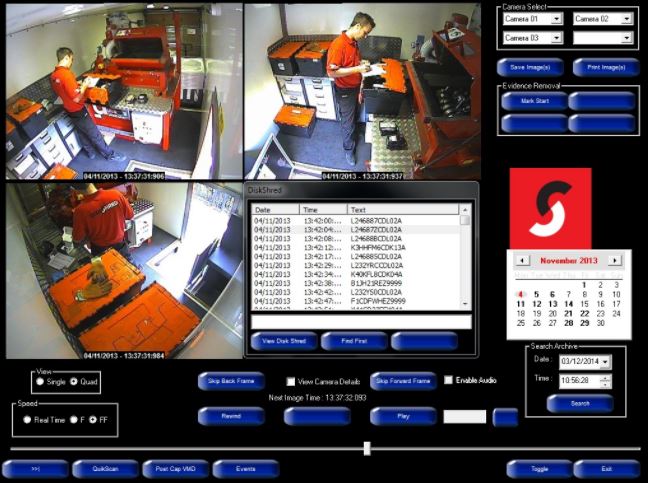Select the bottom-left camera feed
This screenshot has height=483, width=648.
coord(124,271)
